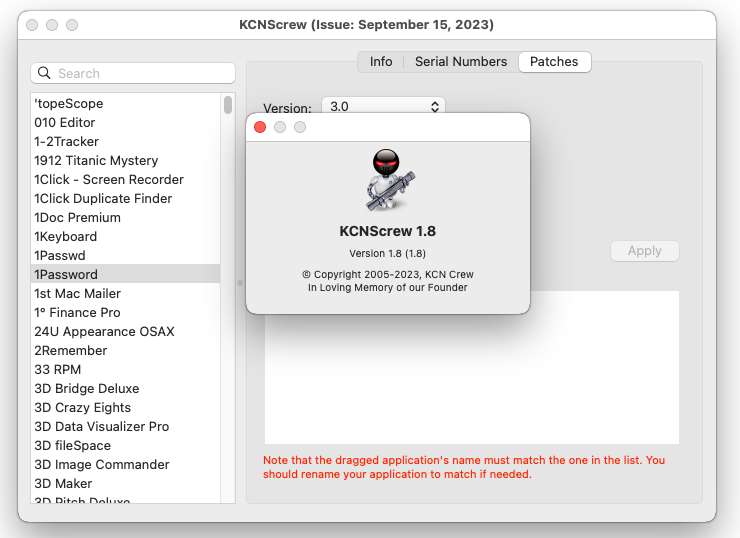Screen dimensions: 740x538
Task: Switch to the Serial Numbers tab
Action: coord(461,62)
